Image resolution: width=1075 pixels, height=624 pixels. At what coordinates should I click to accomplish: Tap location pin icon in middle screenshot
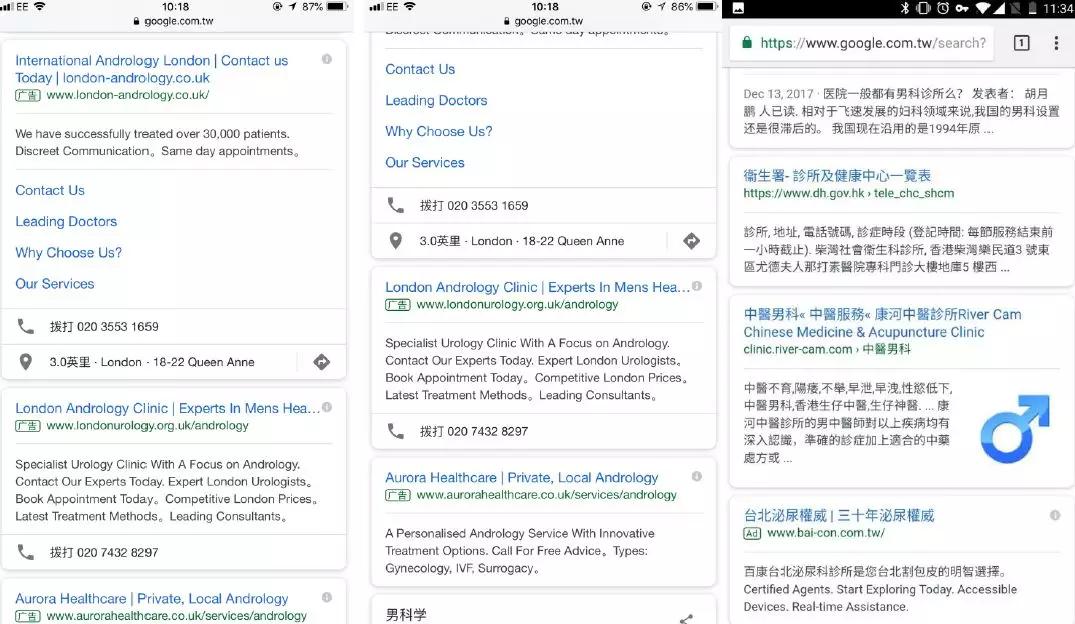coord(396,241)
